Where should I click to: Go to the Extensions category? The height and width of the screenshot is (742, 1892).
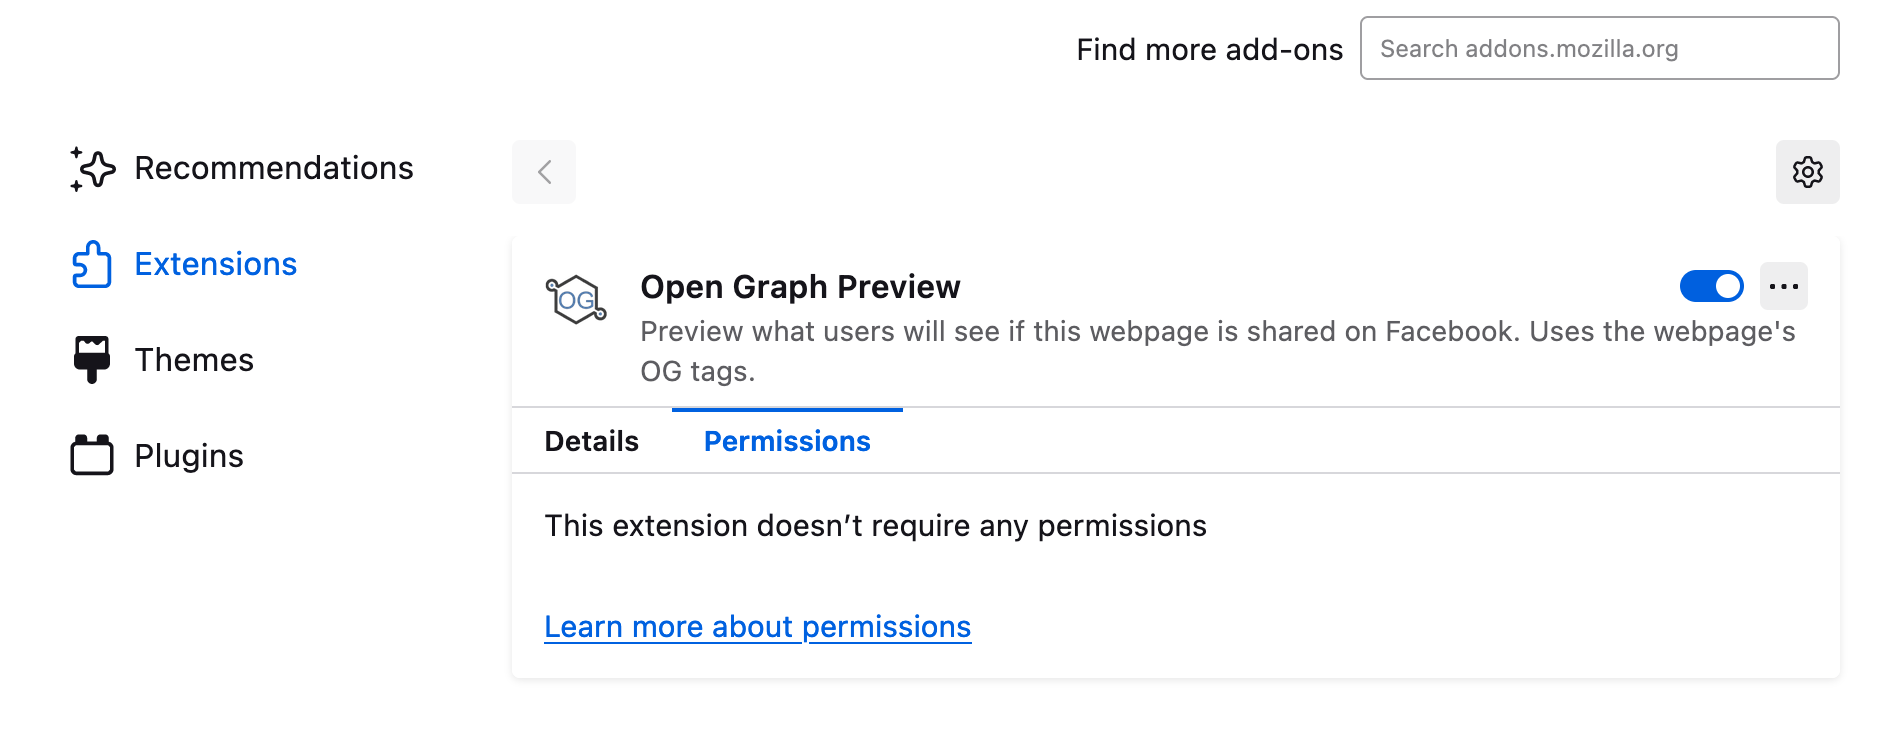click(x=215, y=264)
